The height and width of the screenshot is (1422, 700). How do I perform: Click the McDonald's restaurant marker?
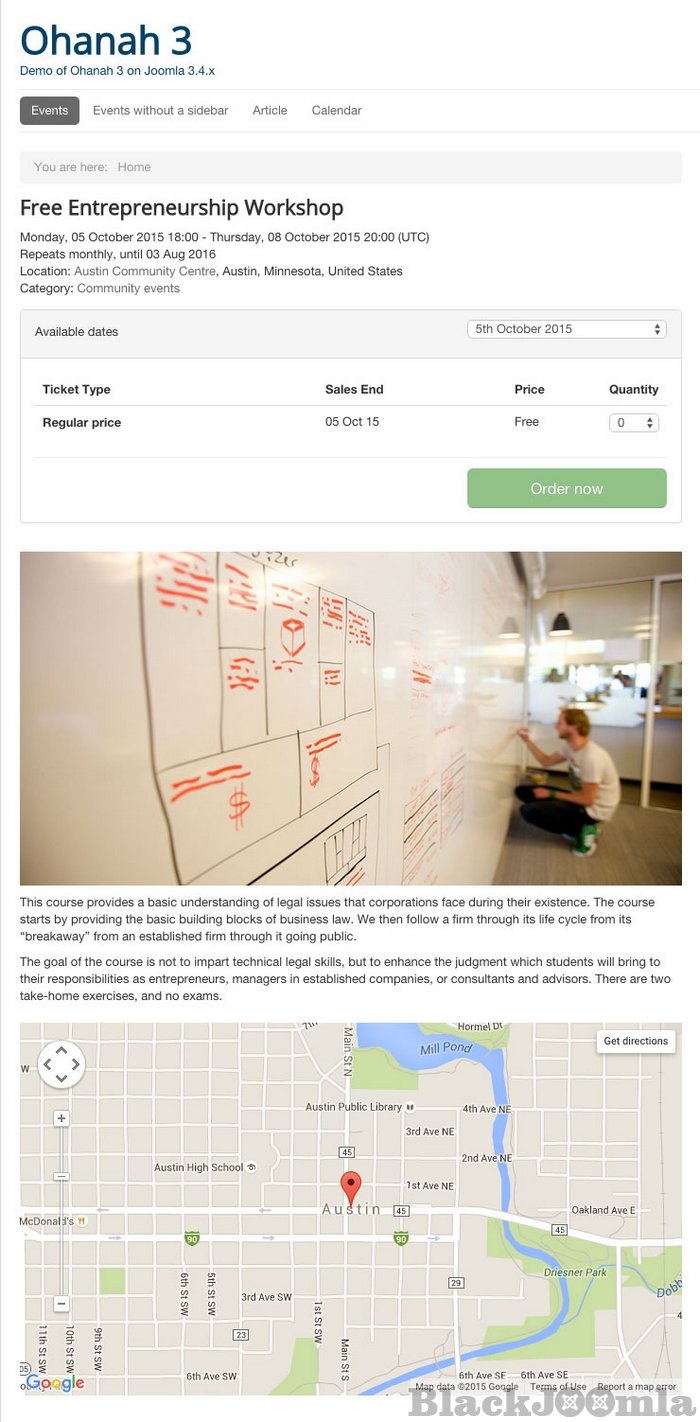pos(82,1221)
